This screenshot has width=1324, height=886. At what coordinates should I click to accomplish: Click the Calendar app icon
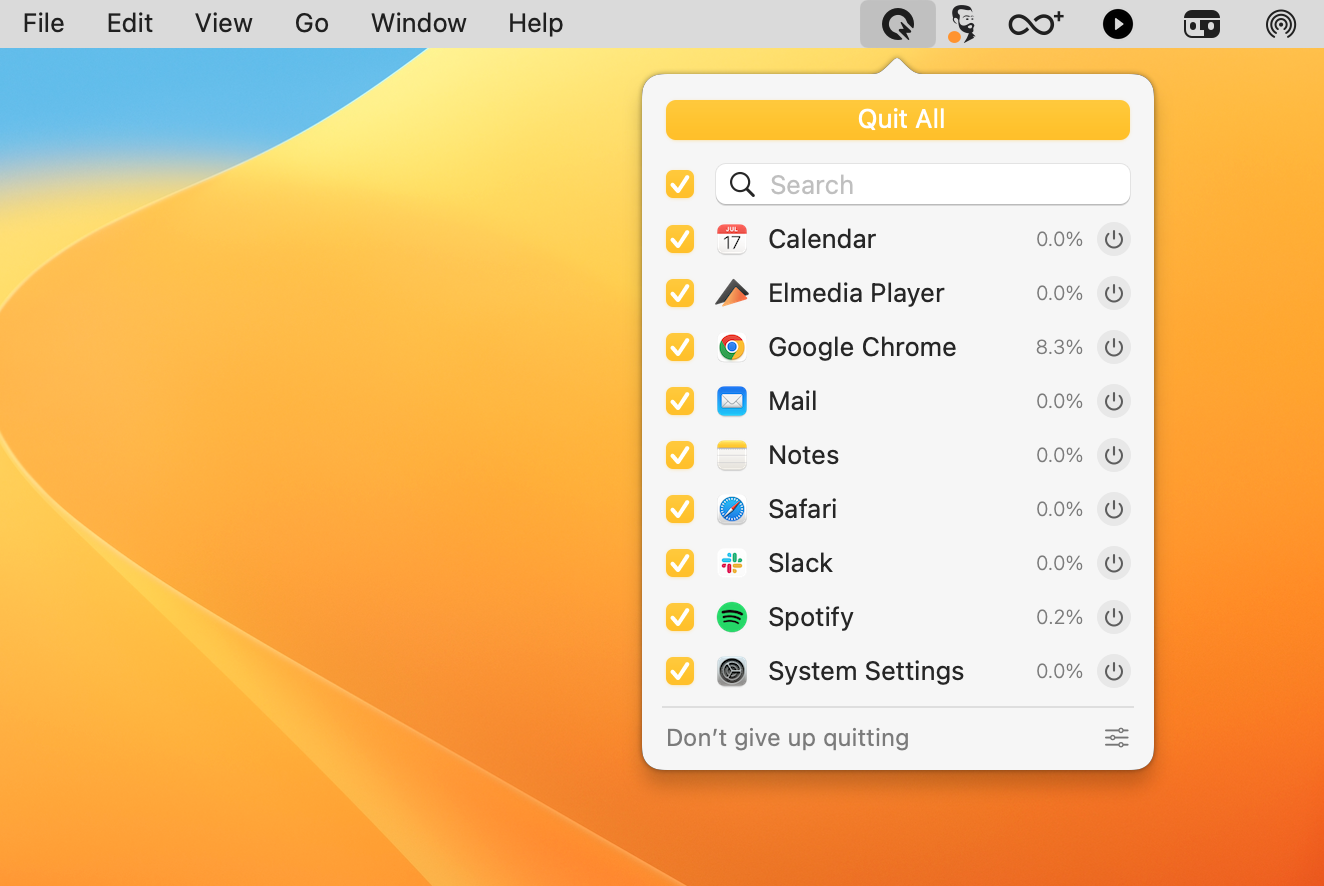[x=732, y=239]
